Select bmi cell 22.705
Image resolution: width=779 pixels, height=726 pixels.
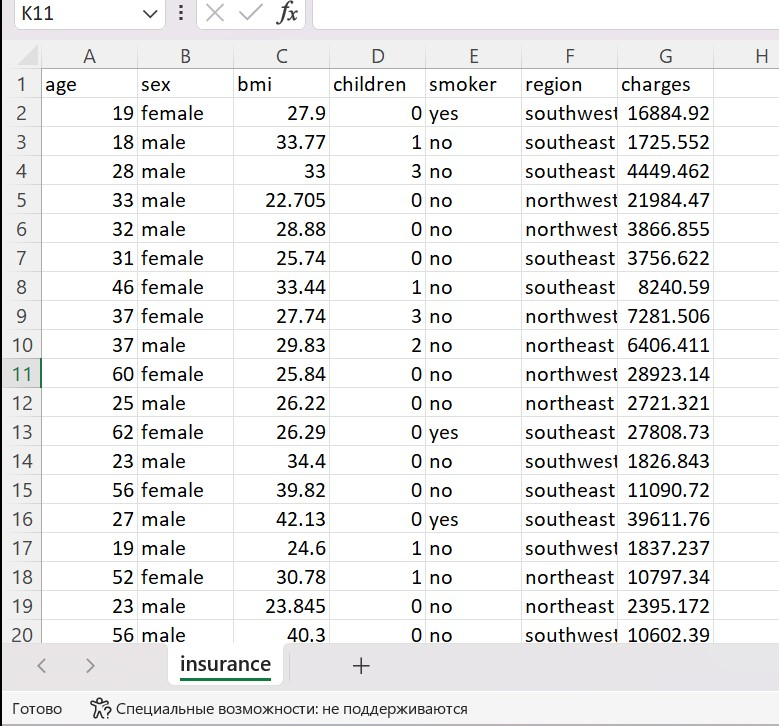281,200
